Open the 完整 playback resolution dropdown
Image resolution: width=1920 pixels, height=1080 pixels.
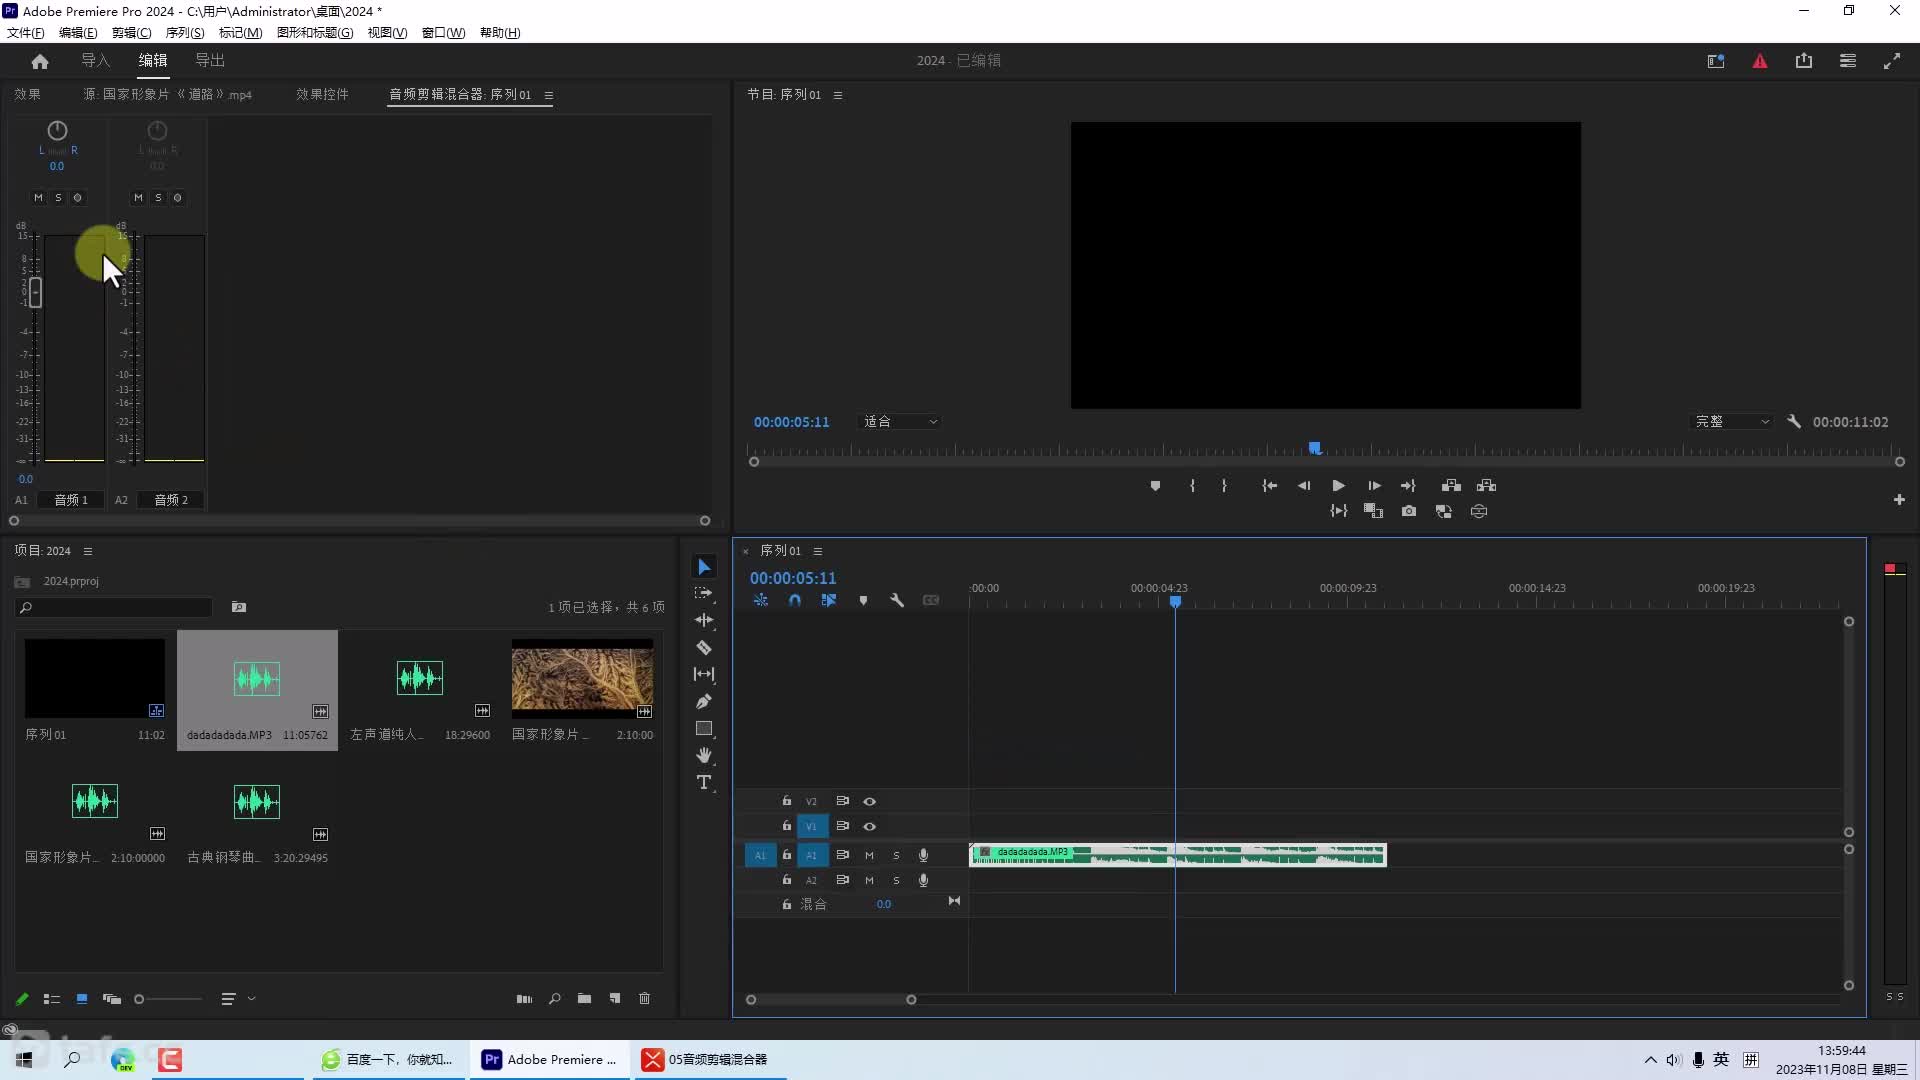(1731, 422)
